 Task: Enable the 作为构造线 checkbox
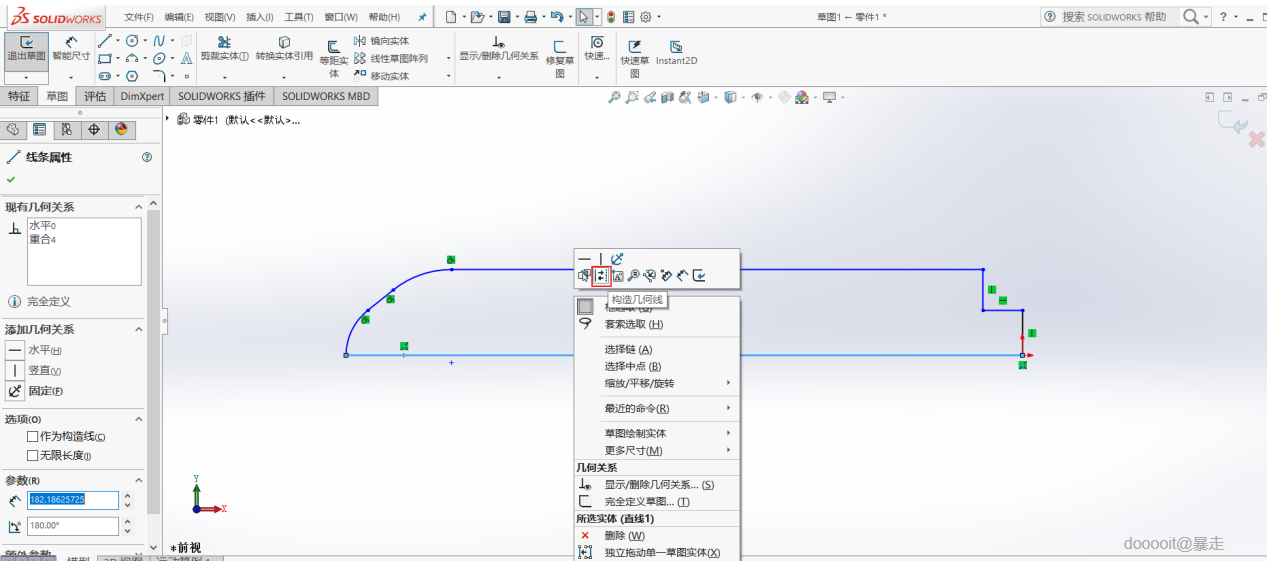(33, 437)
